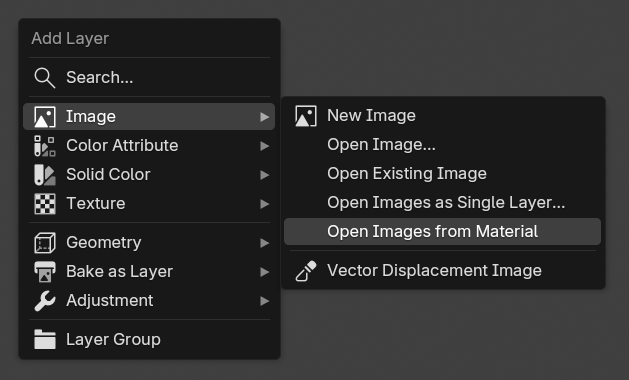Select the Geometry menu entry

pos(149,242)
